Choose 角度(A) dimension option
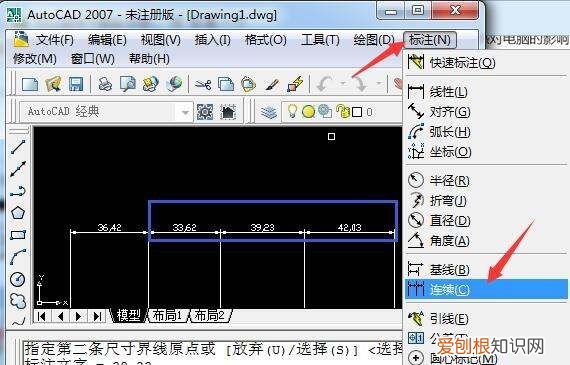This screenshot has width=570, height=365. coord(486,240)
